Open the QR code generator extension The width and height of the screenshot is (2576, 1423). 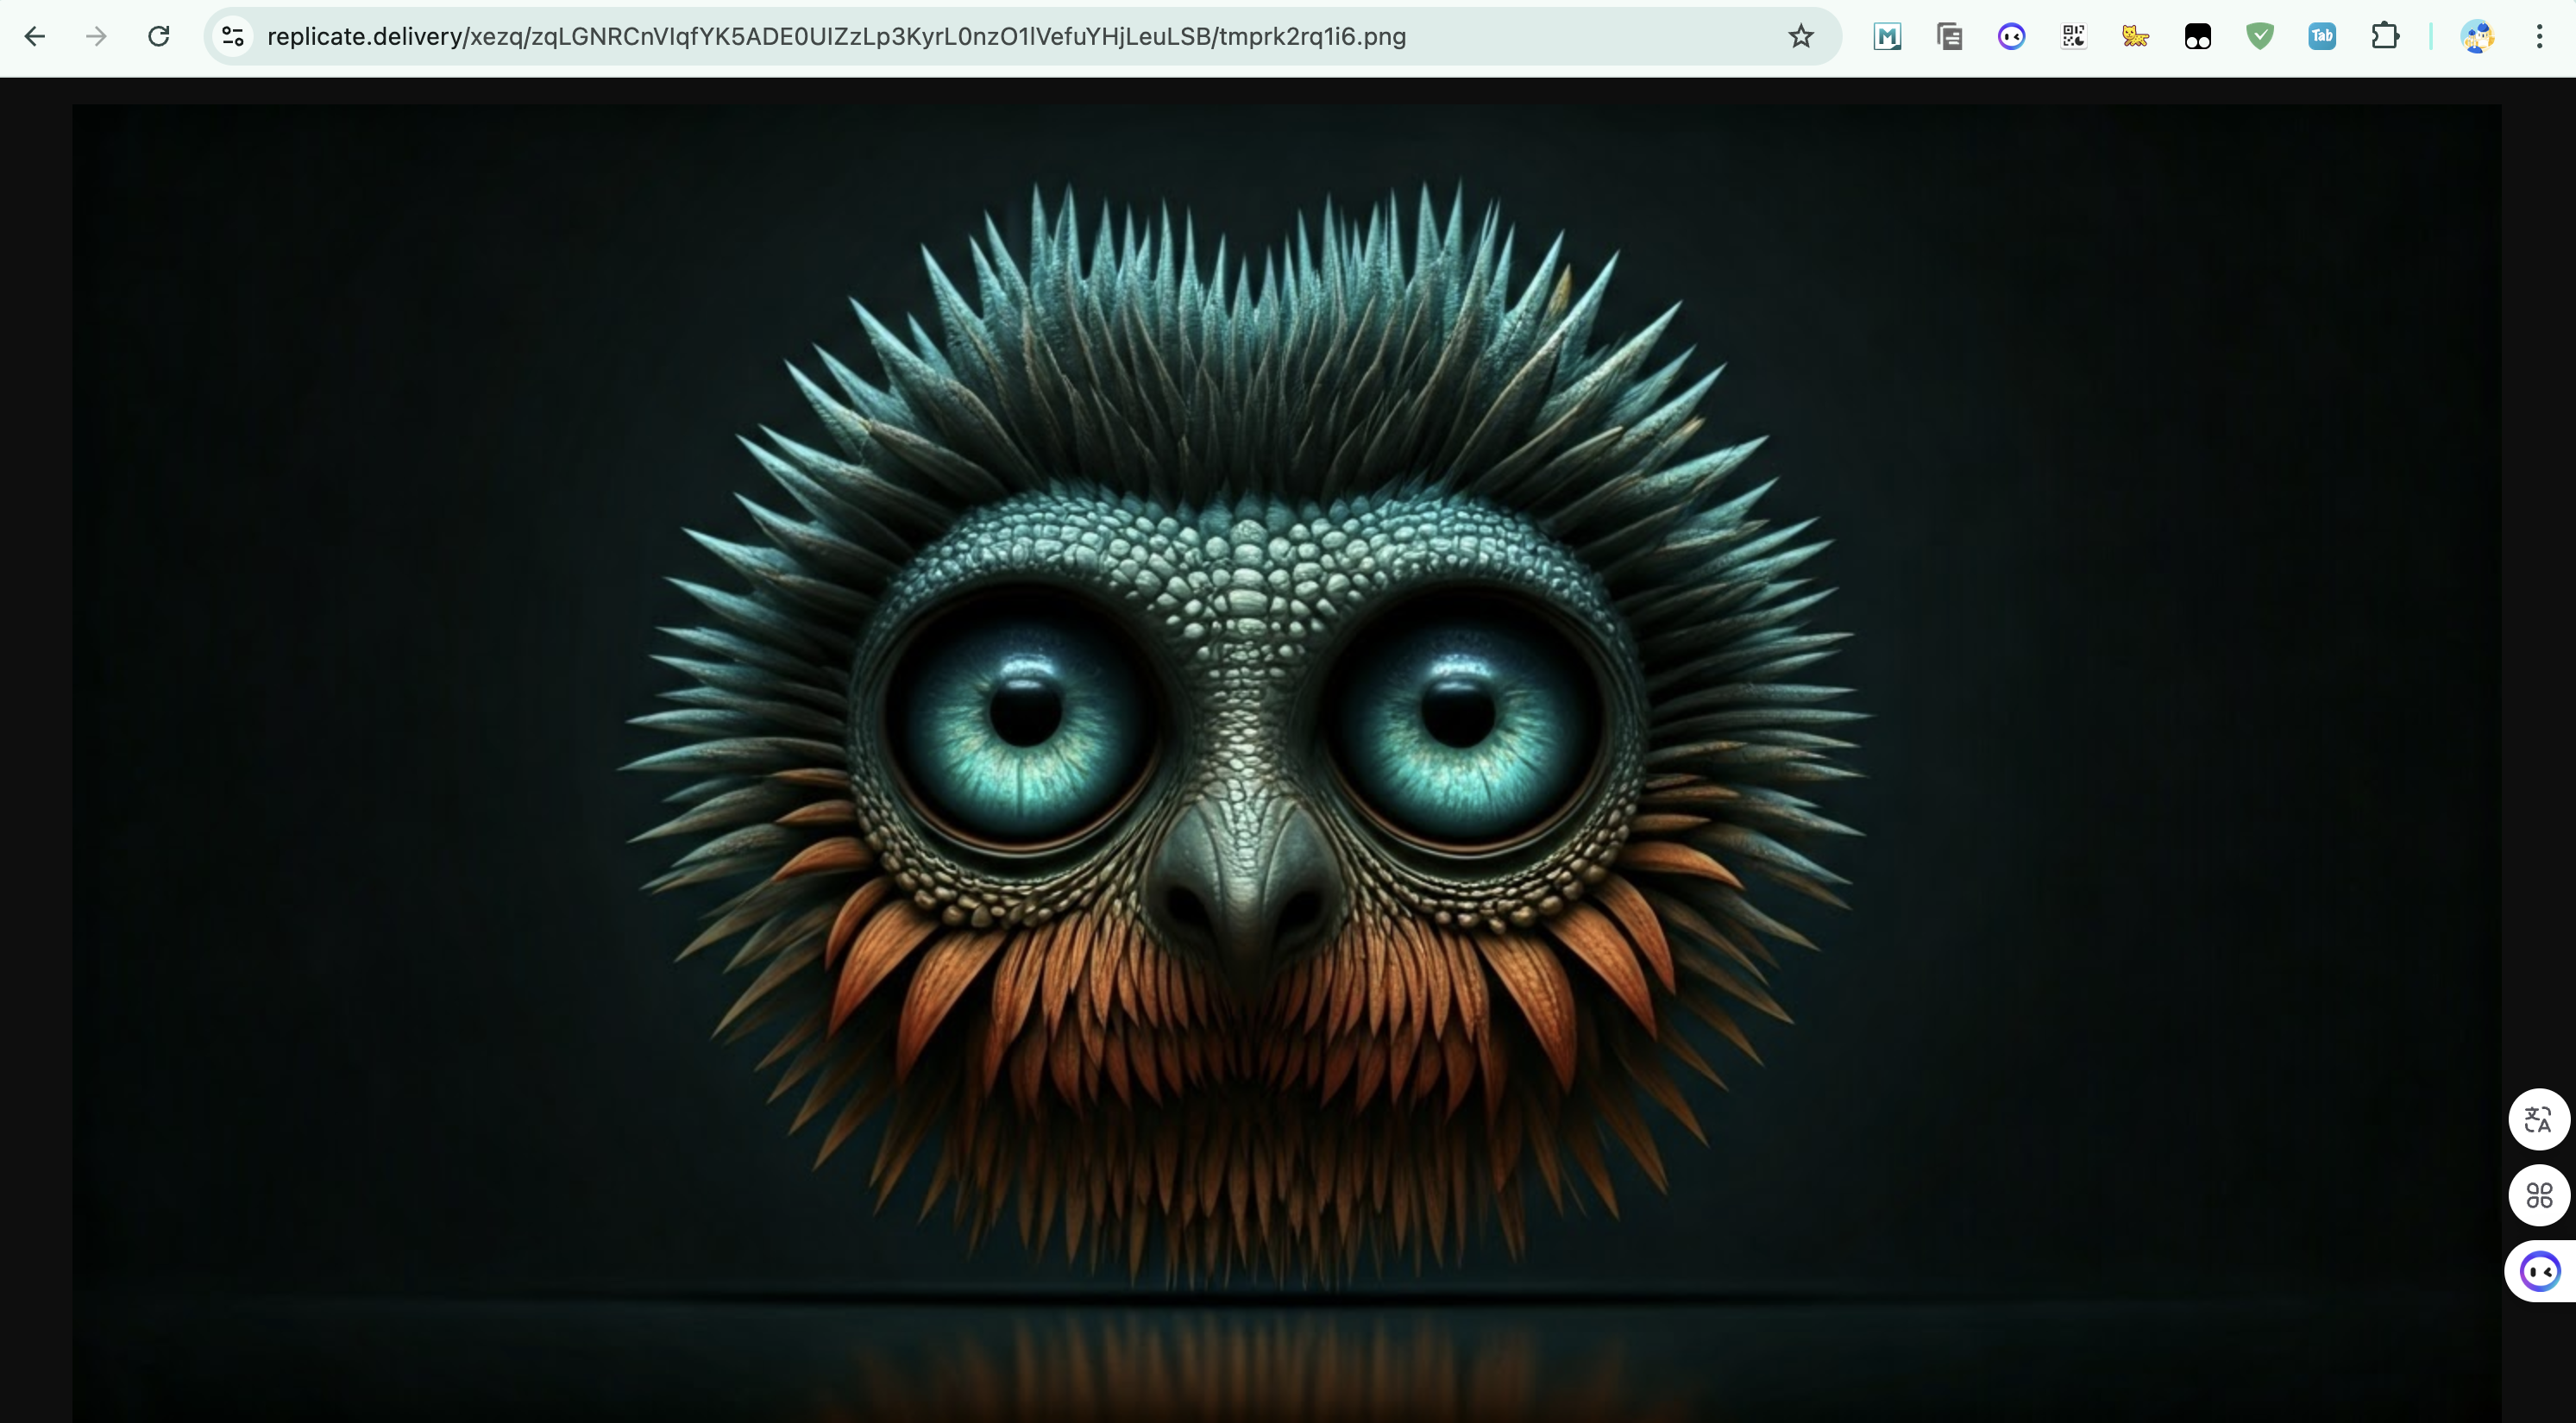point(2073,37)
